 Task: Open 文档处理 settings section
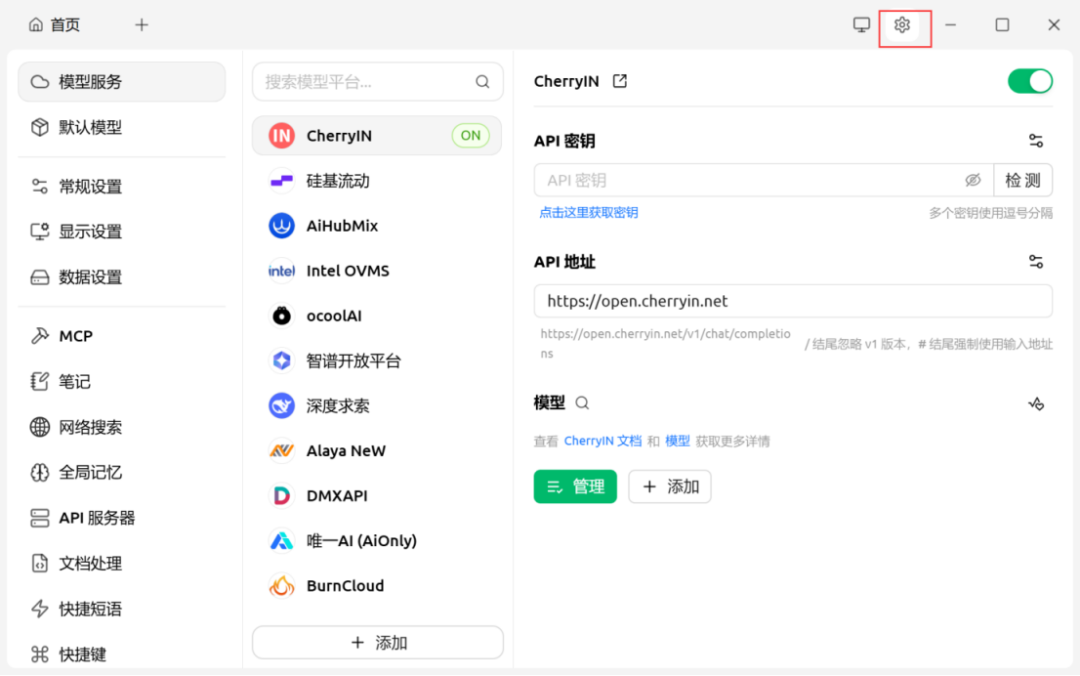(x=122, y=564)
